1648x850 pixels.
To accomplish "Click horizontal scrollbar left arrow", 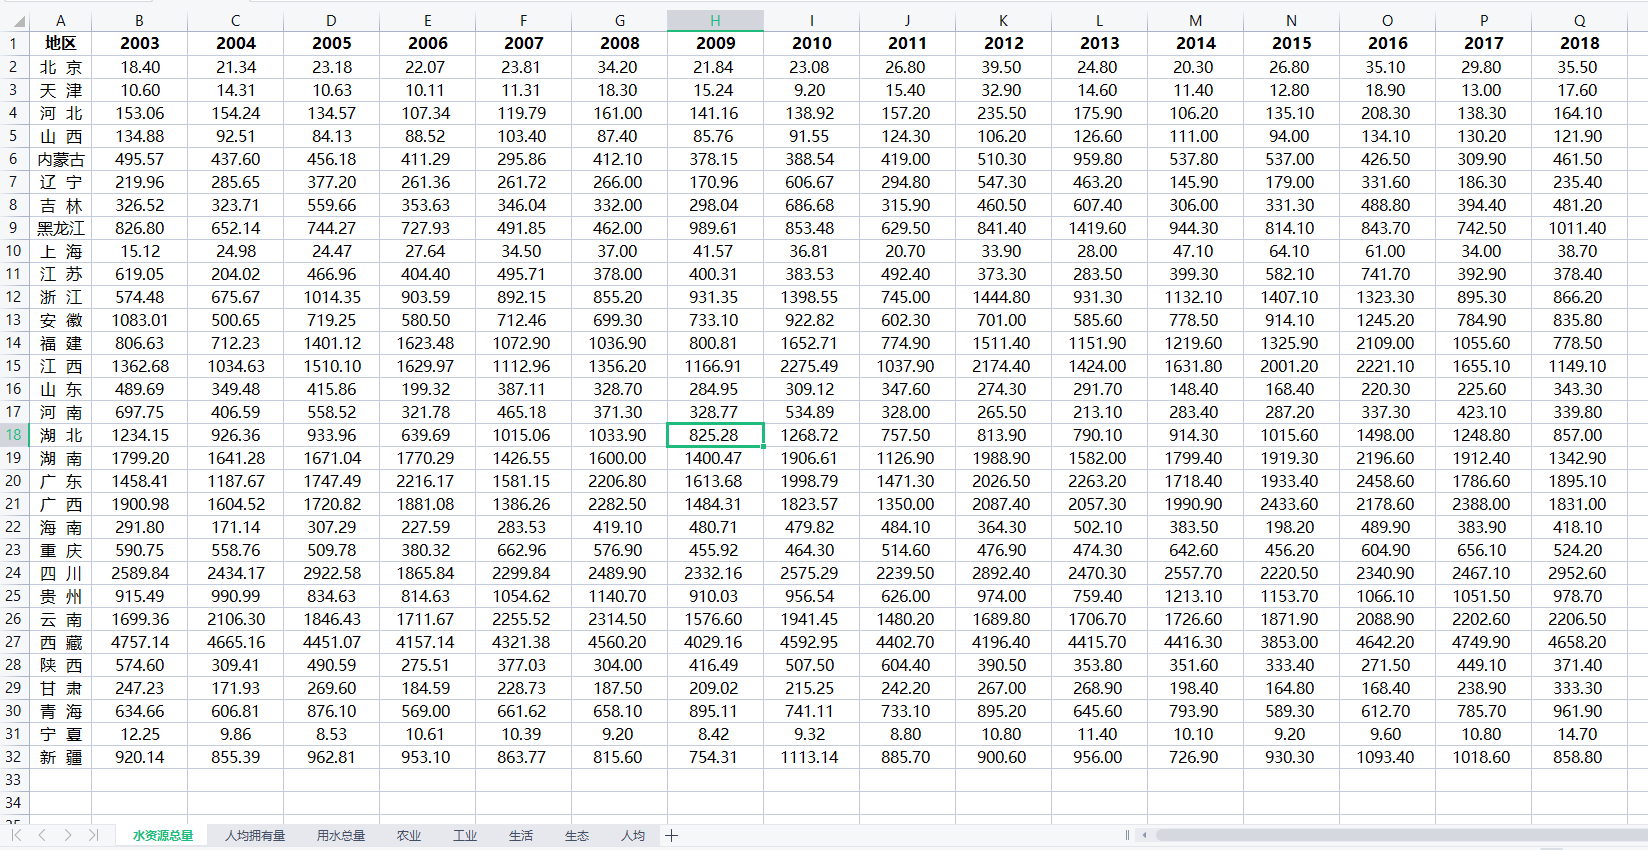I will (x=1145, y=835).
